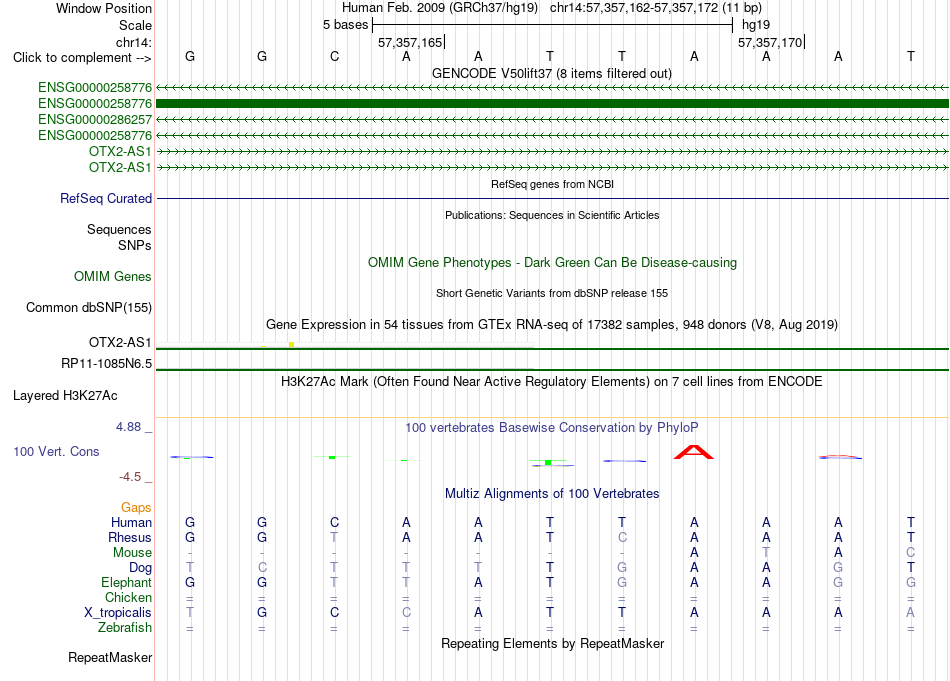Click the 57,357,170 position marker
The width and height of the screenshot is (950, 681).
(x=770, y=42)
